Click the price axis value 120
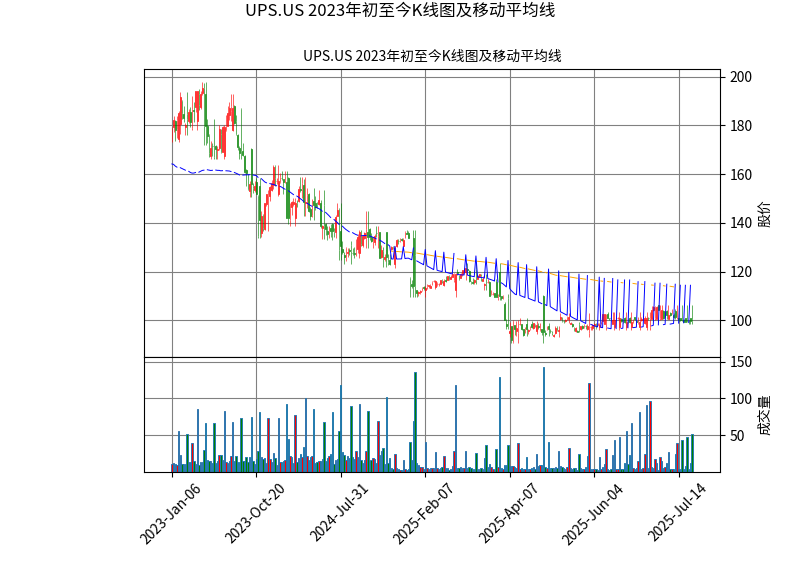Image resolution: width=800 pixels, height=575 pixels. pyautogui.click(x=741, y=272)
